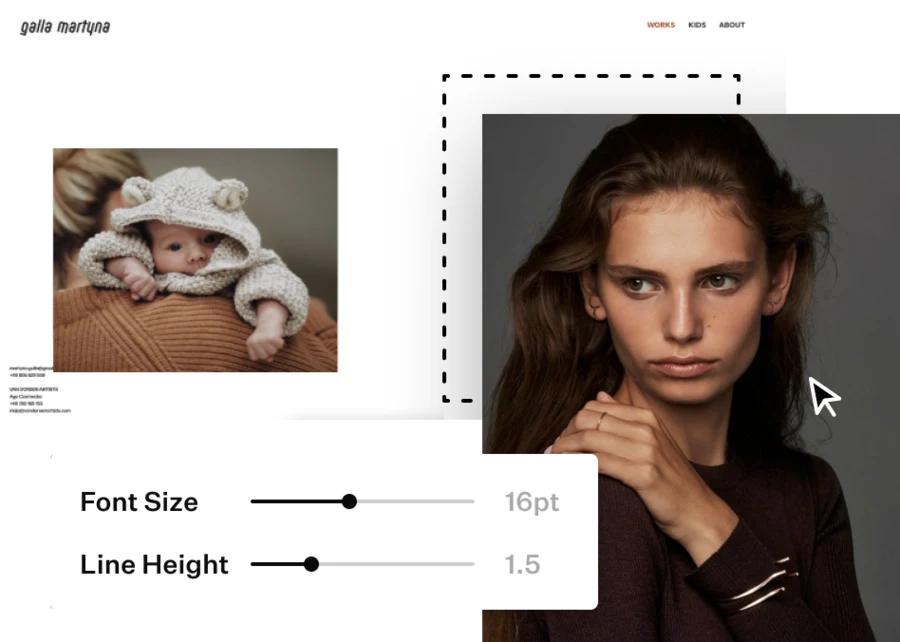900x642 pixels.
Task: Click the dashed selection box left edge
Action: pos(444,238)
